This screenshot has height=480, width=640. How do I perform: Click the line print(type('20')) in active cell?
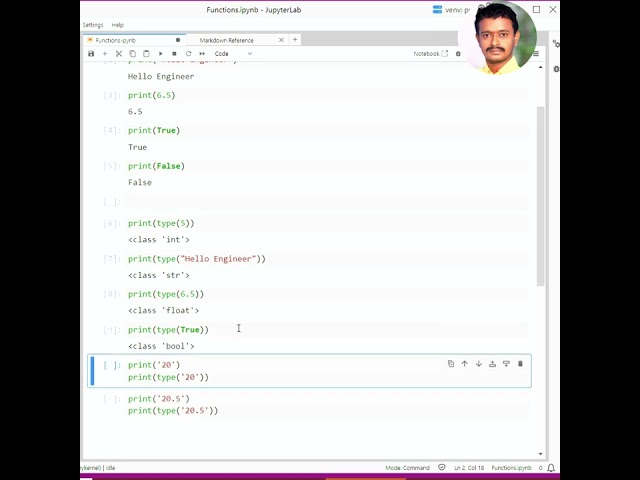[x=168, y=377]
